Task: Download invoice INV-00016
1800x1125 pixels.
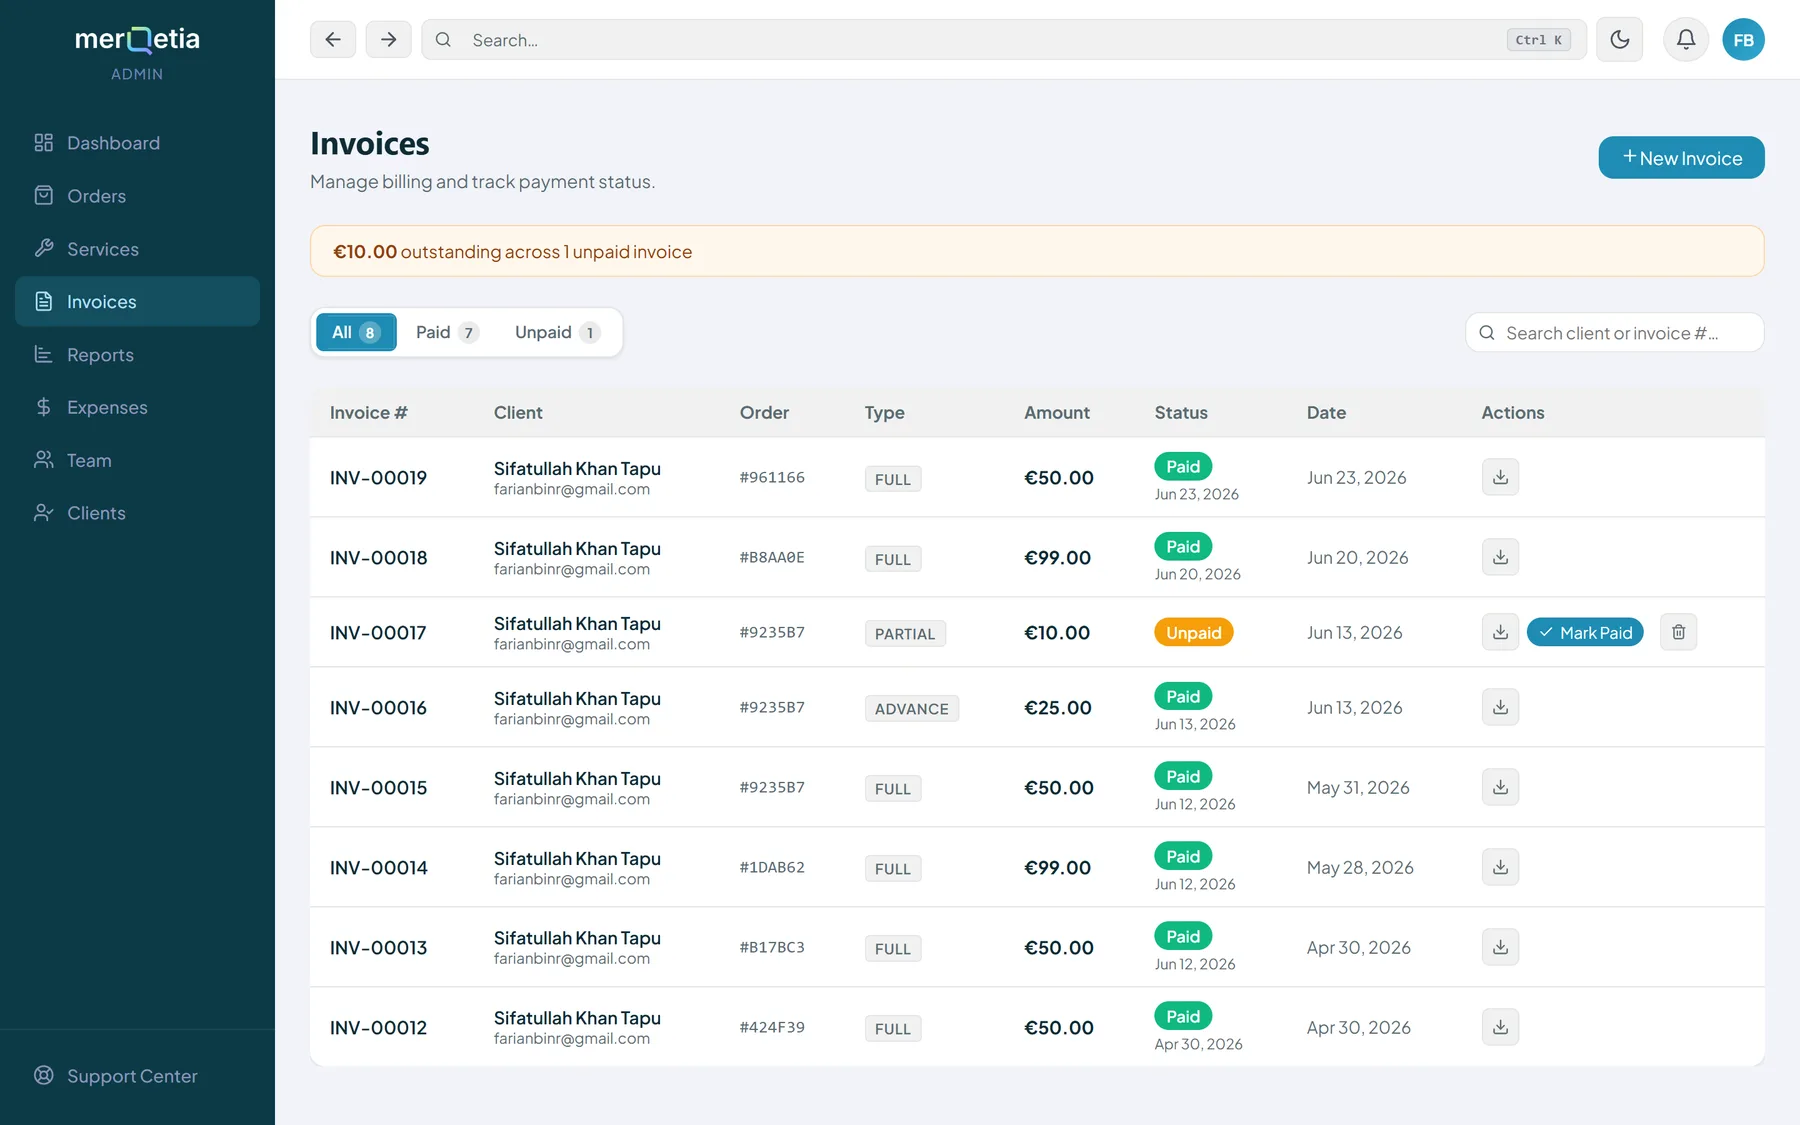Action: point(1500,707)
